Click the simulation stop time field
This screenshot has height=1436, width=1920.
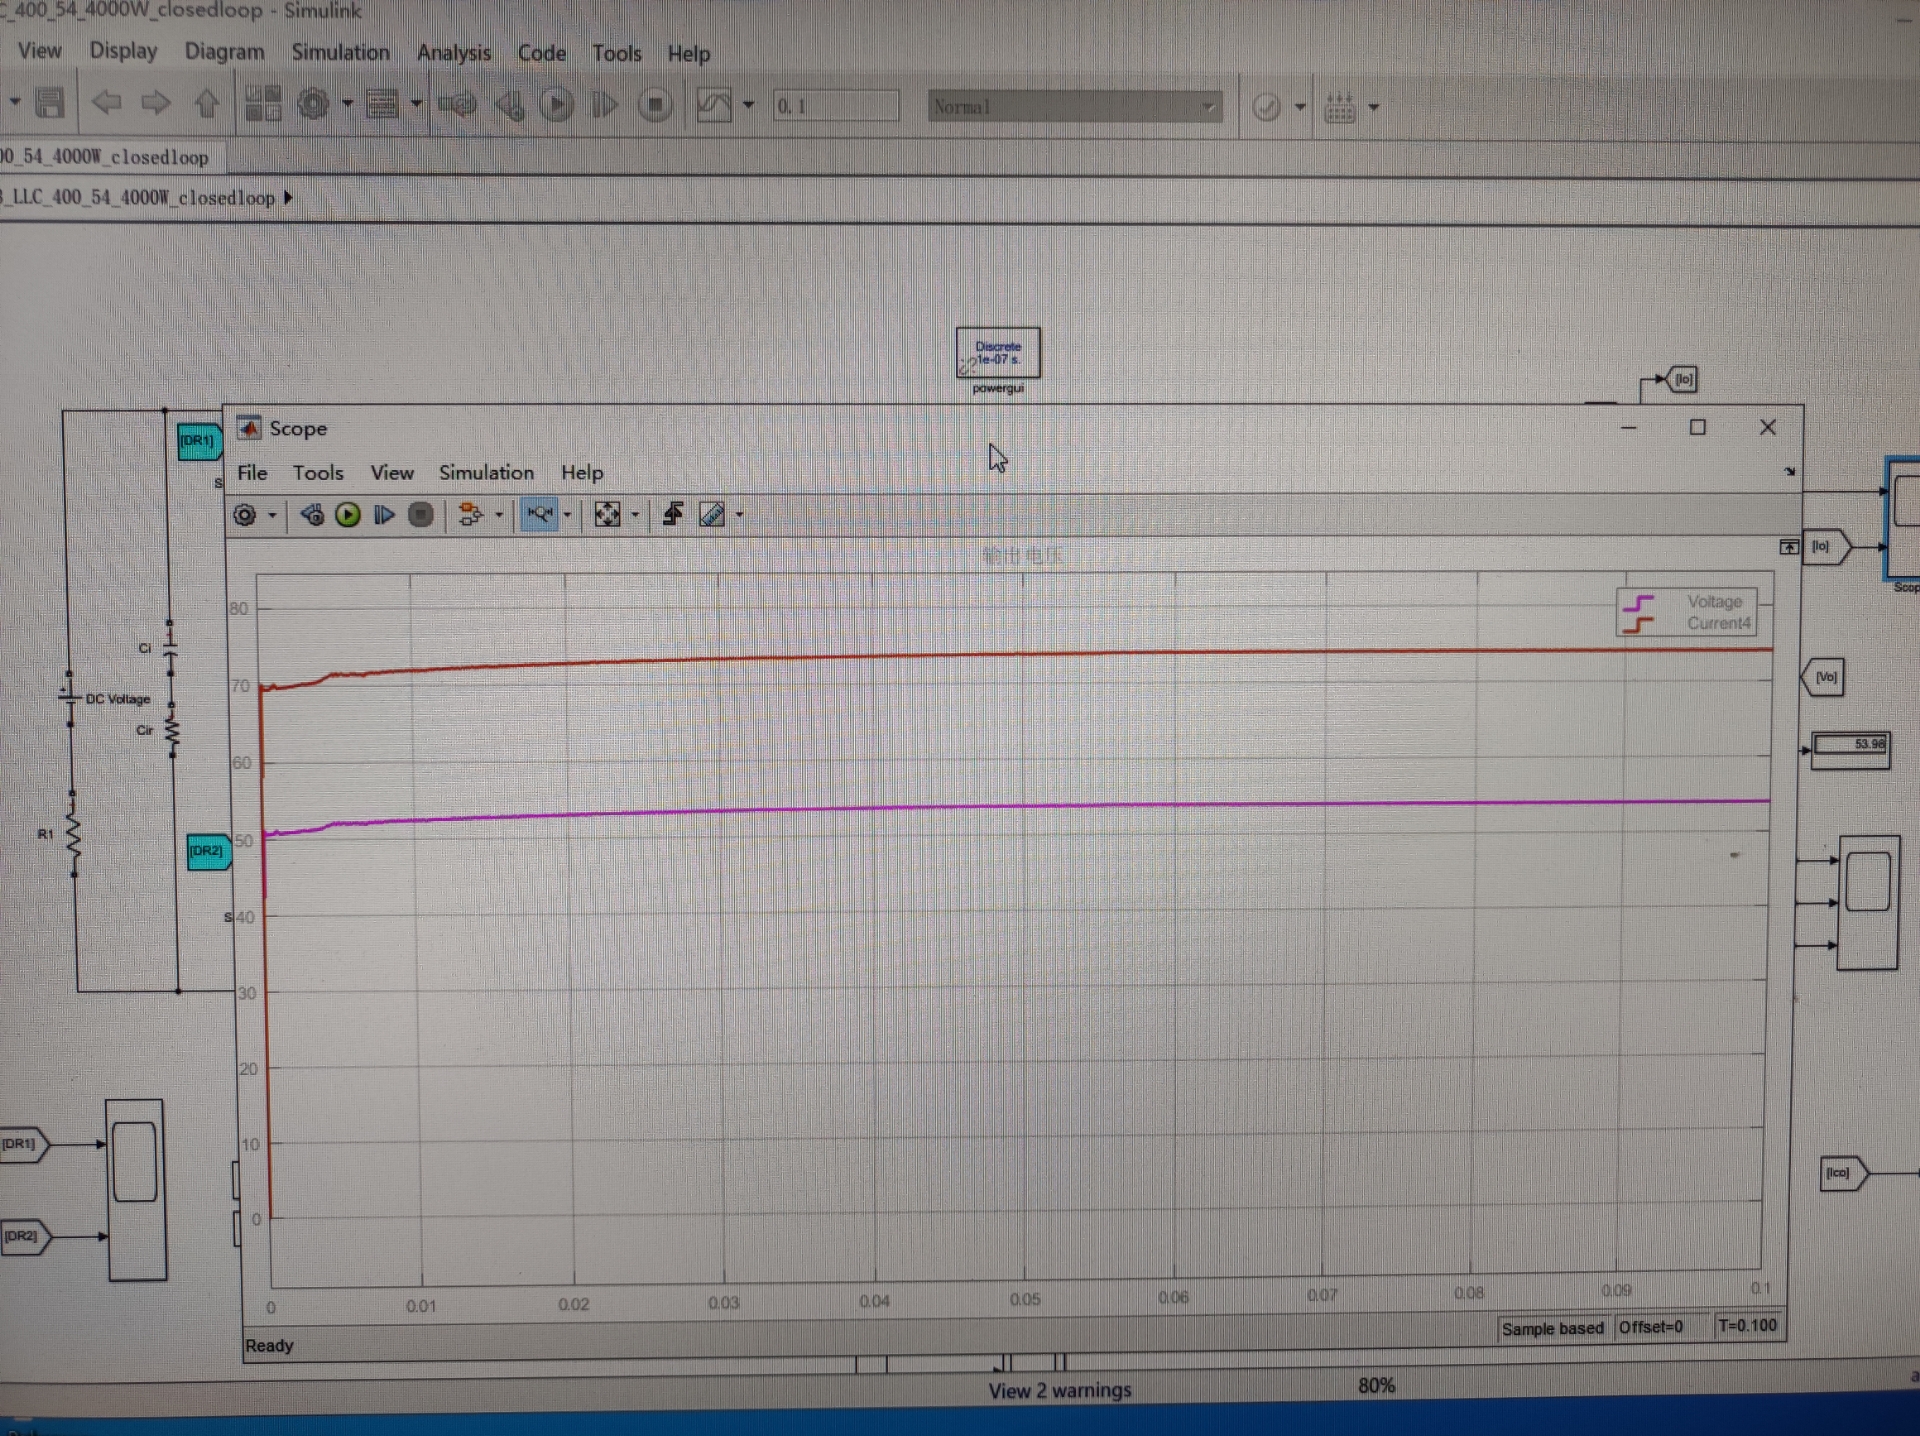835,106
